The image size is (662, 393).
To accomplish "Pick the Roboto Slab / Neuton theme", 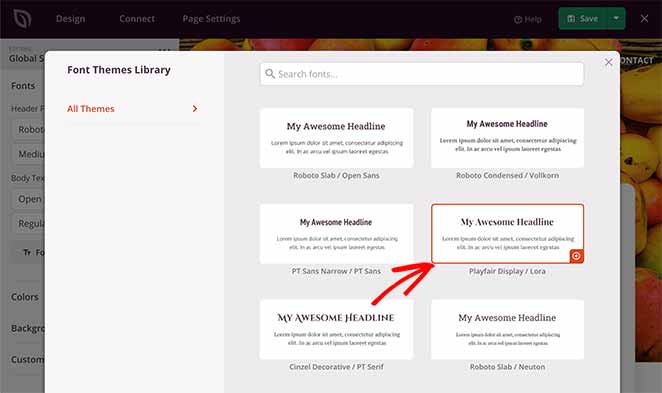I will [x=507, y=330].
